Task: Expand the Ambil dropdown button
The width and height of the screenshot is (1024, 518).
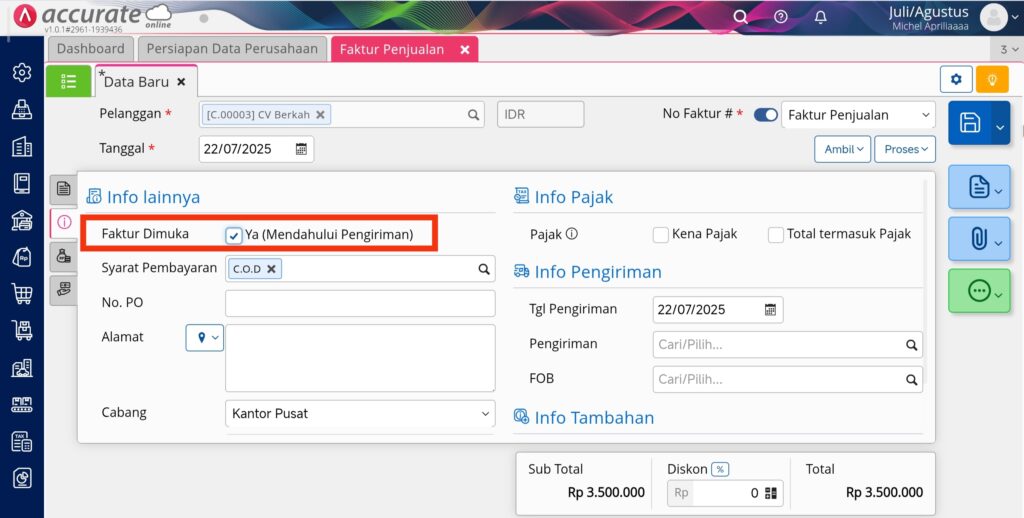Action: pos(842,149)
